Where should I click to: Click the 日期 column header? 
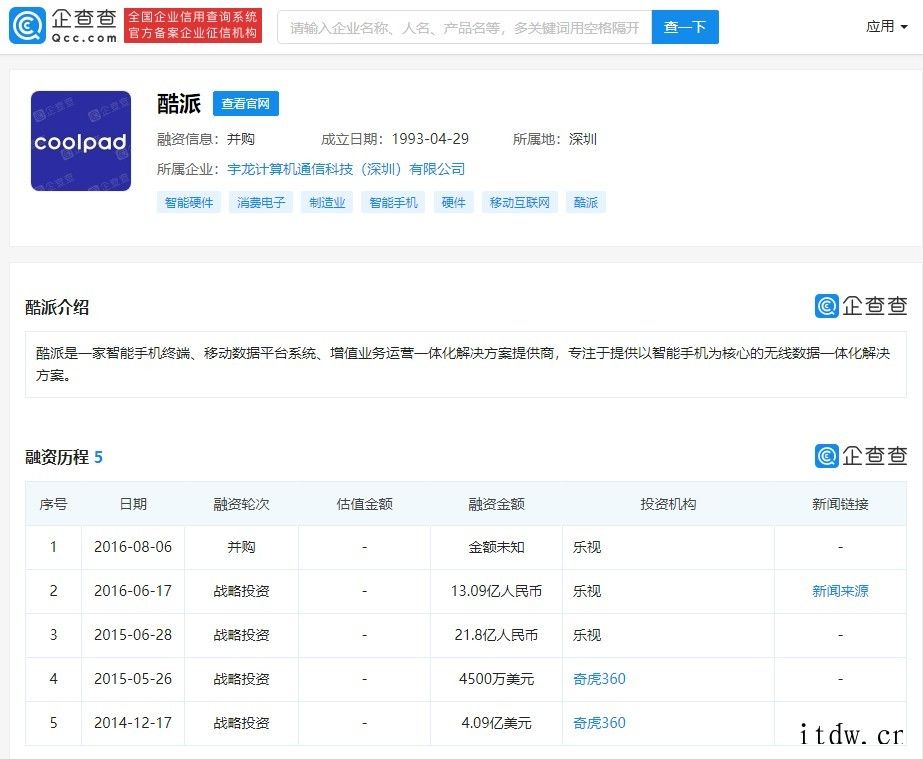pos(133,504)
